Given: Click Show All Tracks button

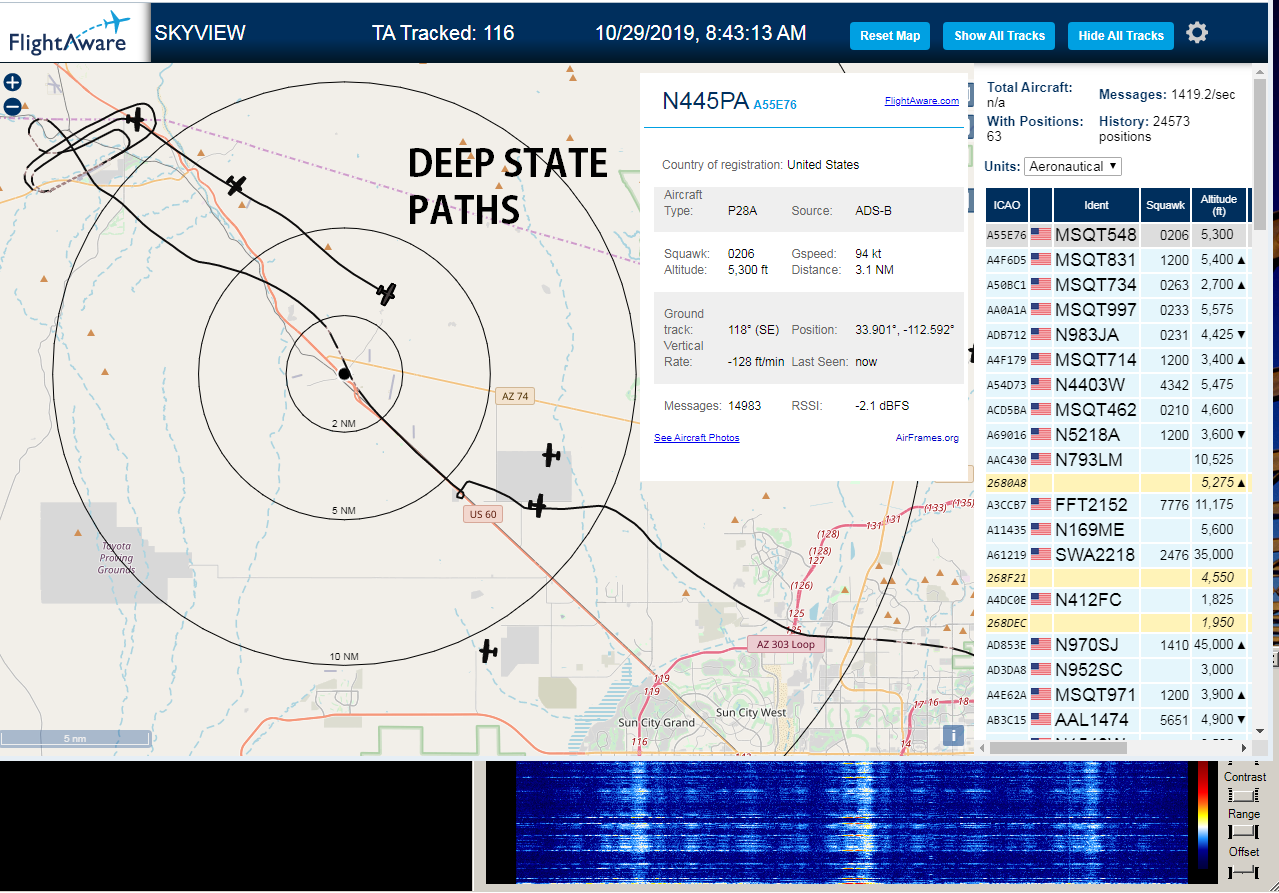Looking at the screenshot, I should coord(999,36).
